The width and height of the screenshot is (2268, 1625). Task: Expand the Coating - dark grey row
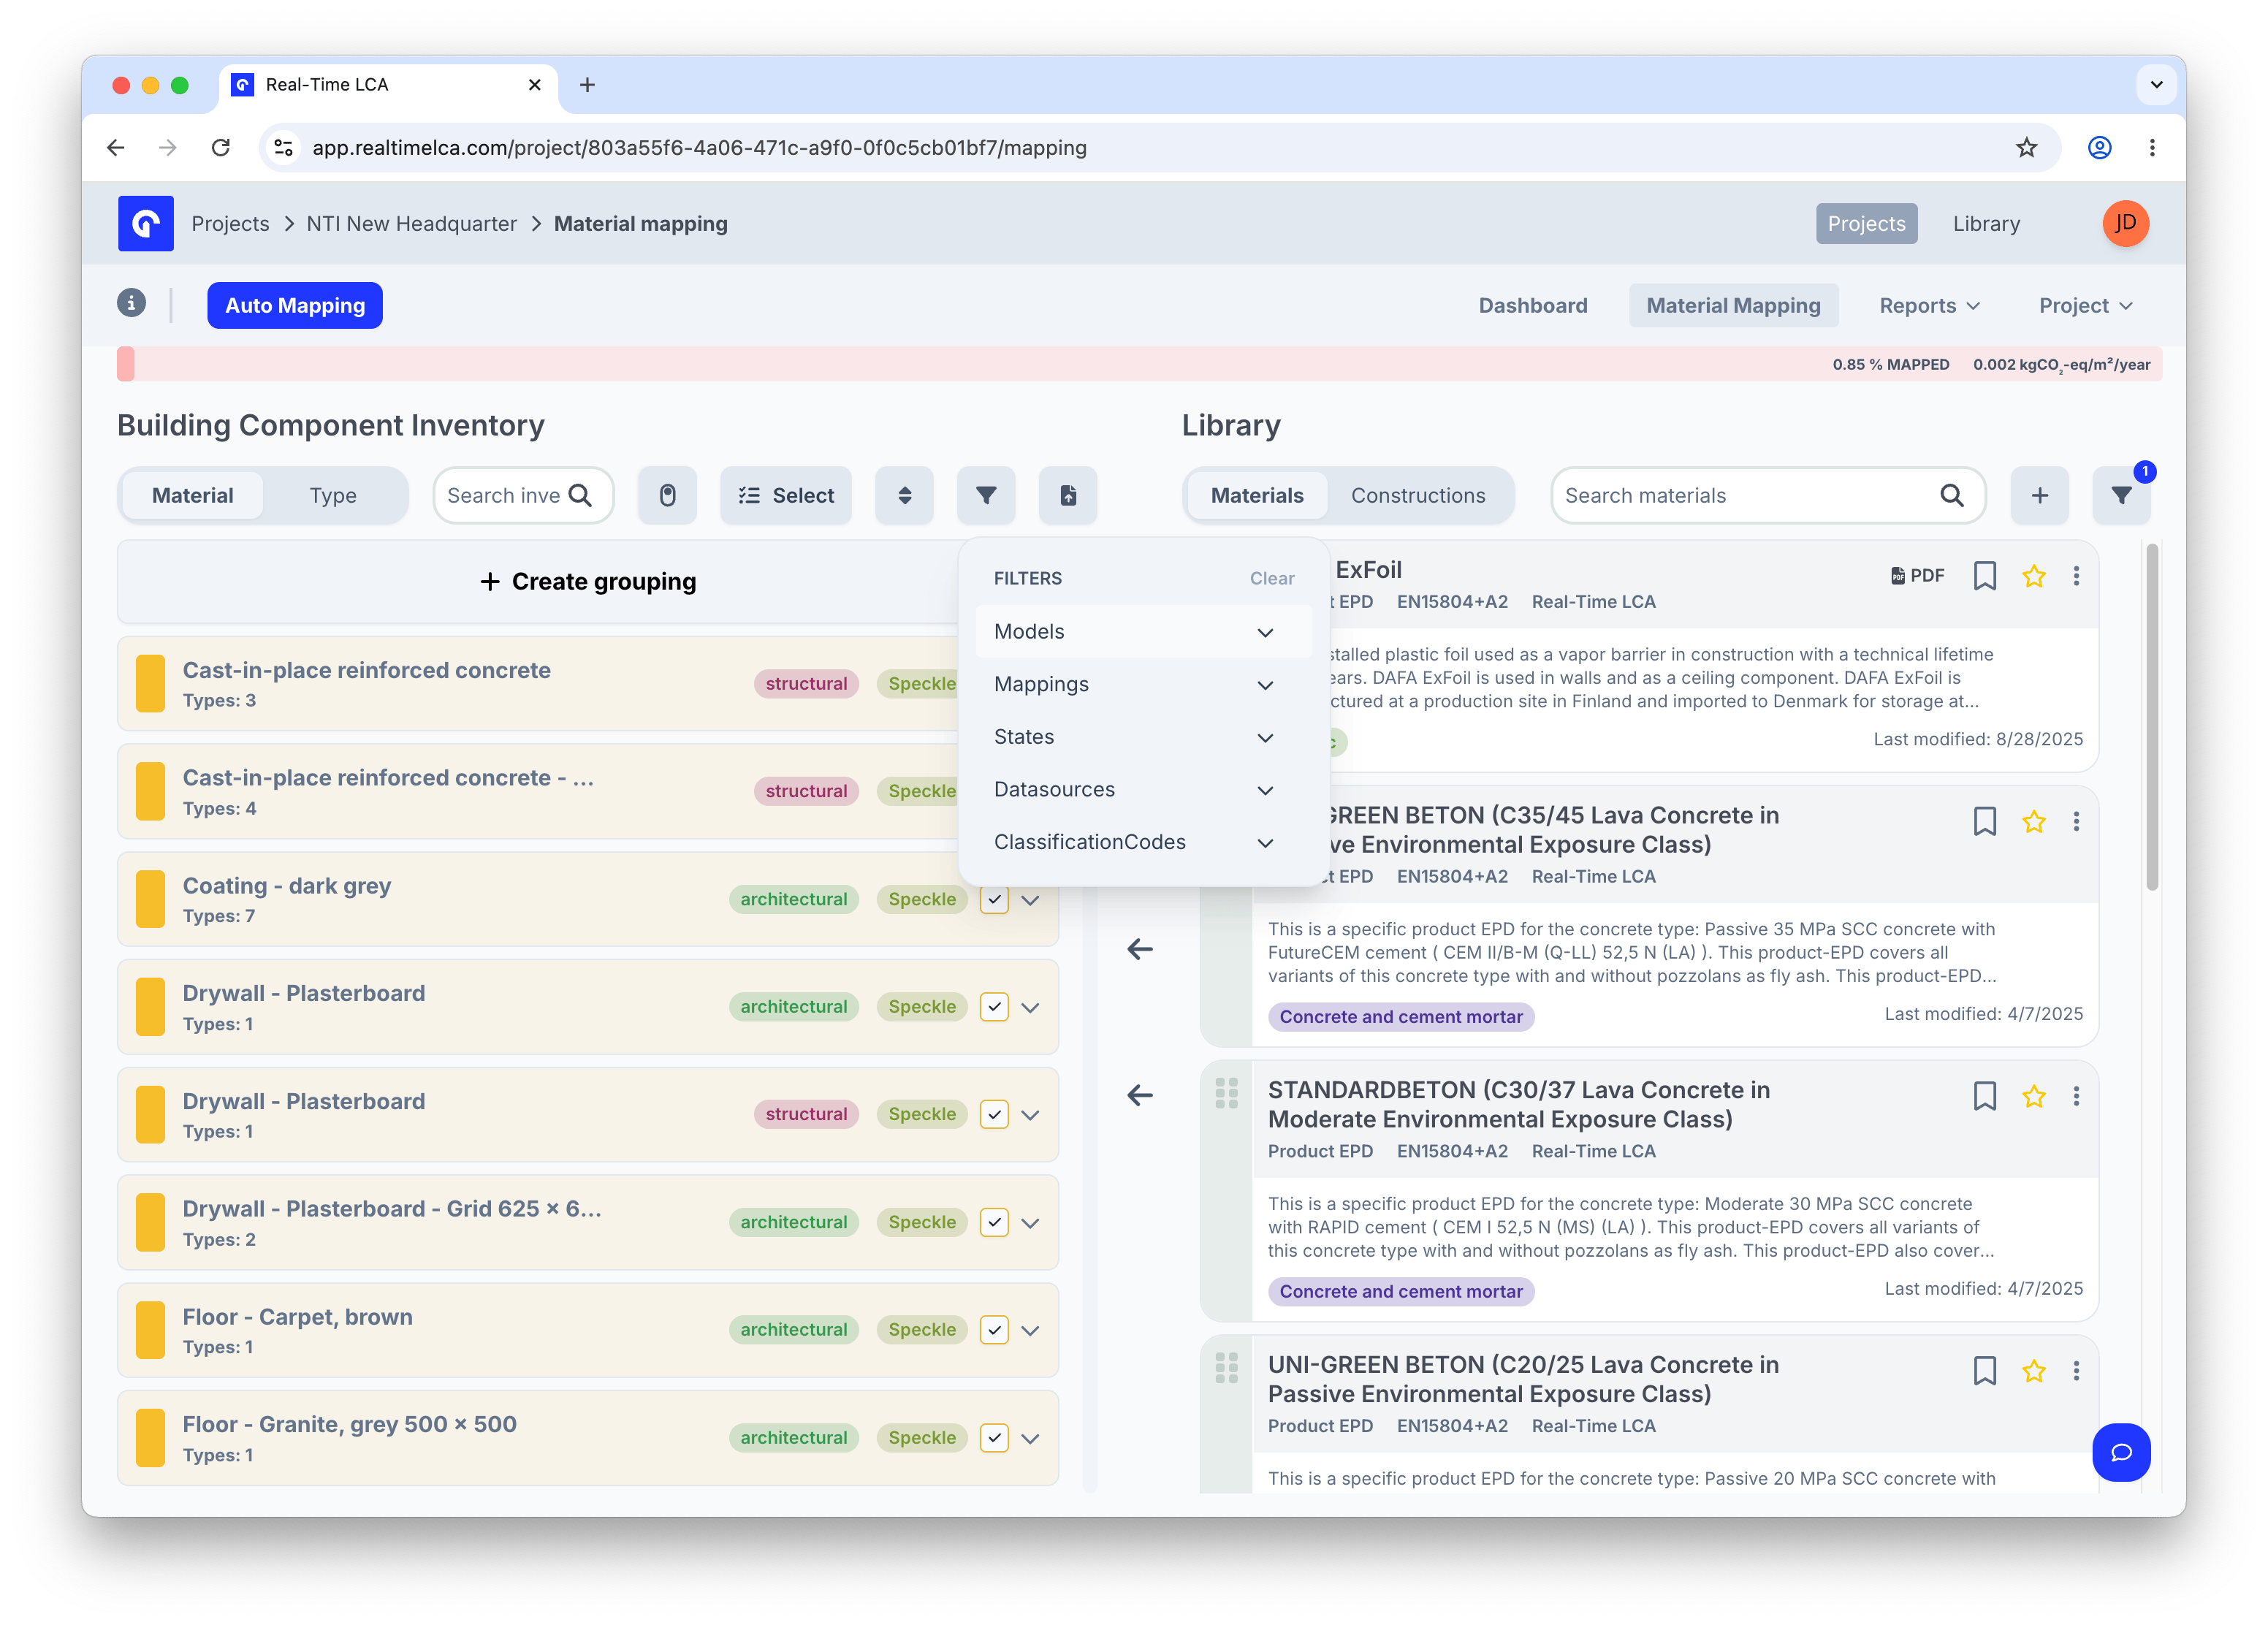1031,900
